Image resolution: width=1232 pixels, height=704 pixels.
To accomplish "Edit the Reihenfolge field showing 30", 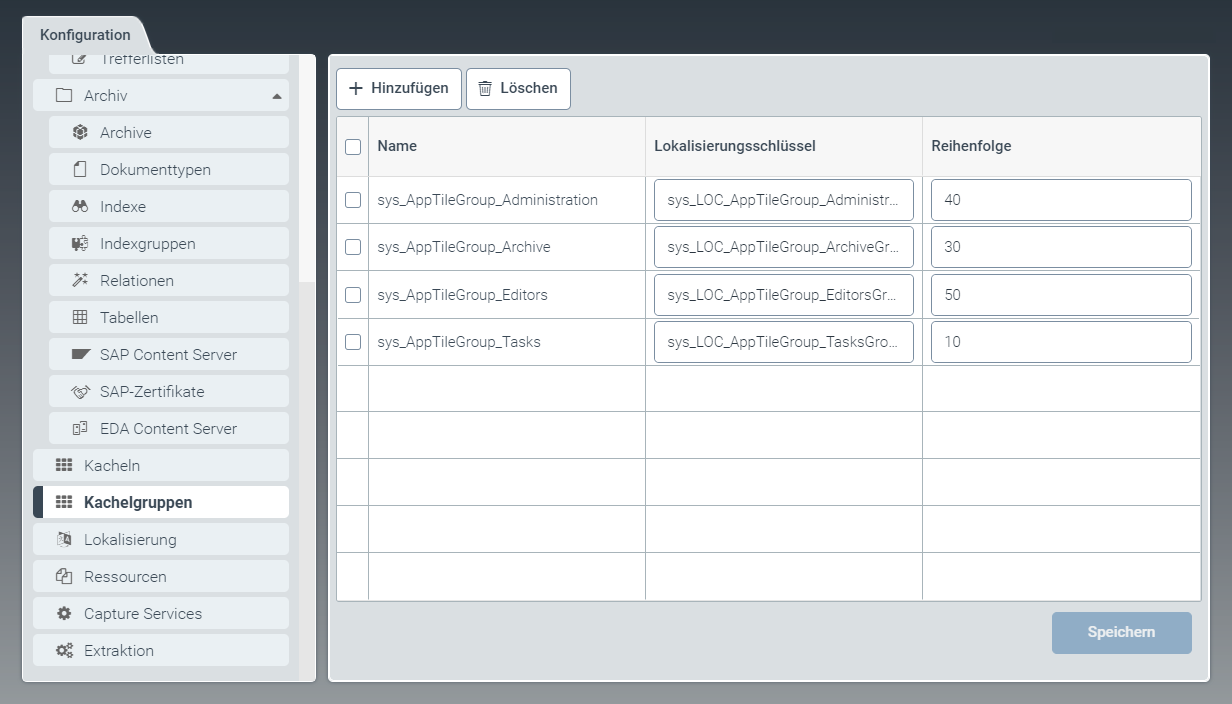I will point(1060,247).
